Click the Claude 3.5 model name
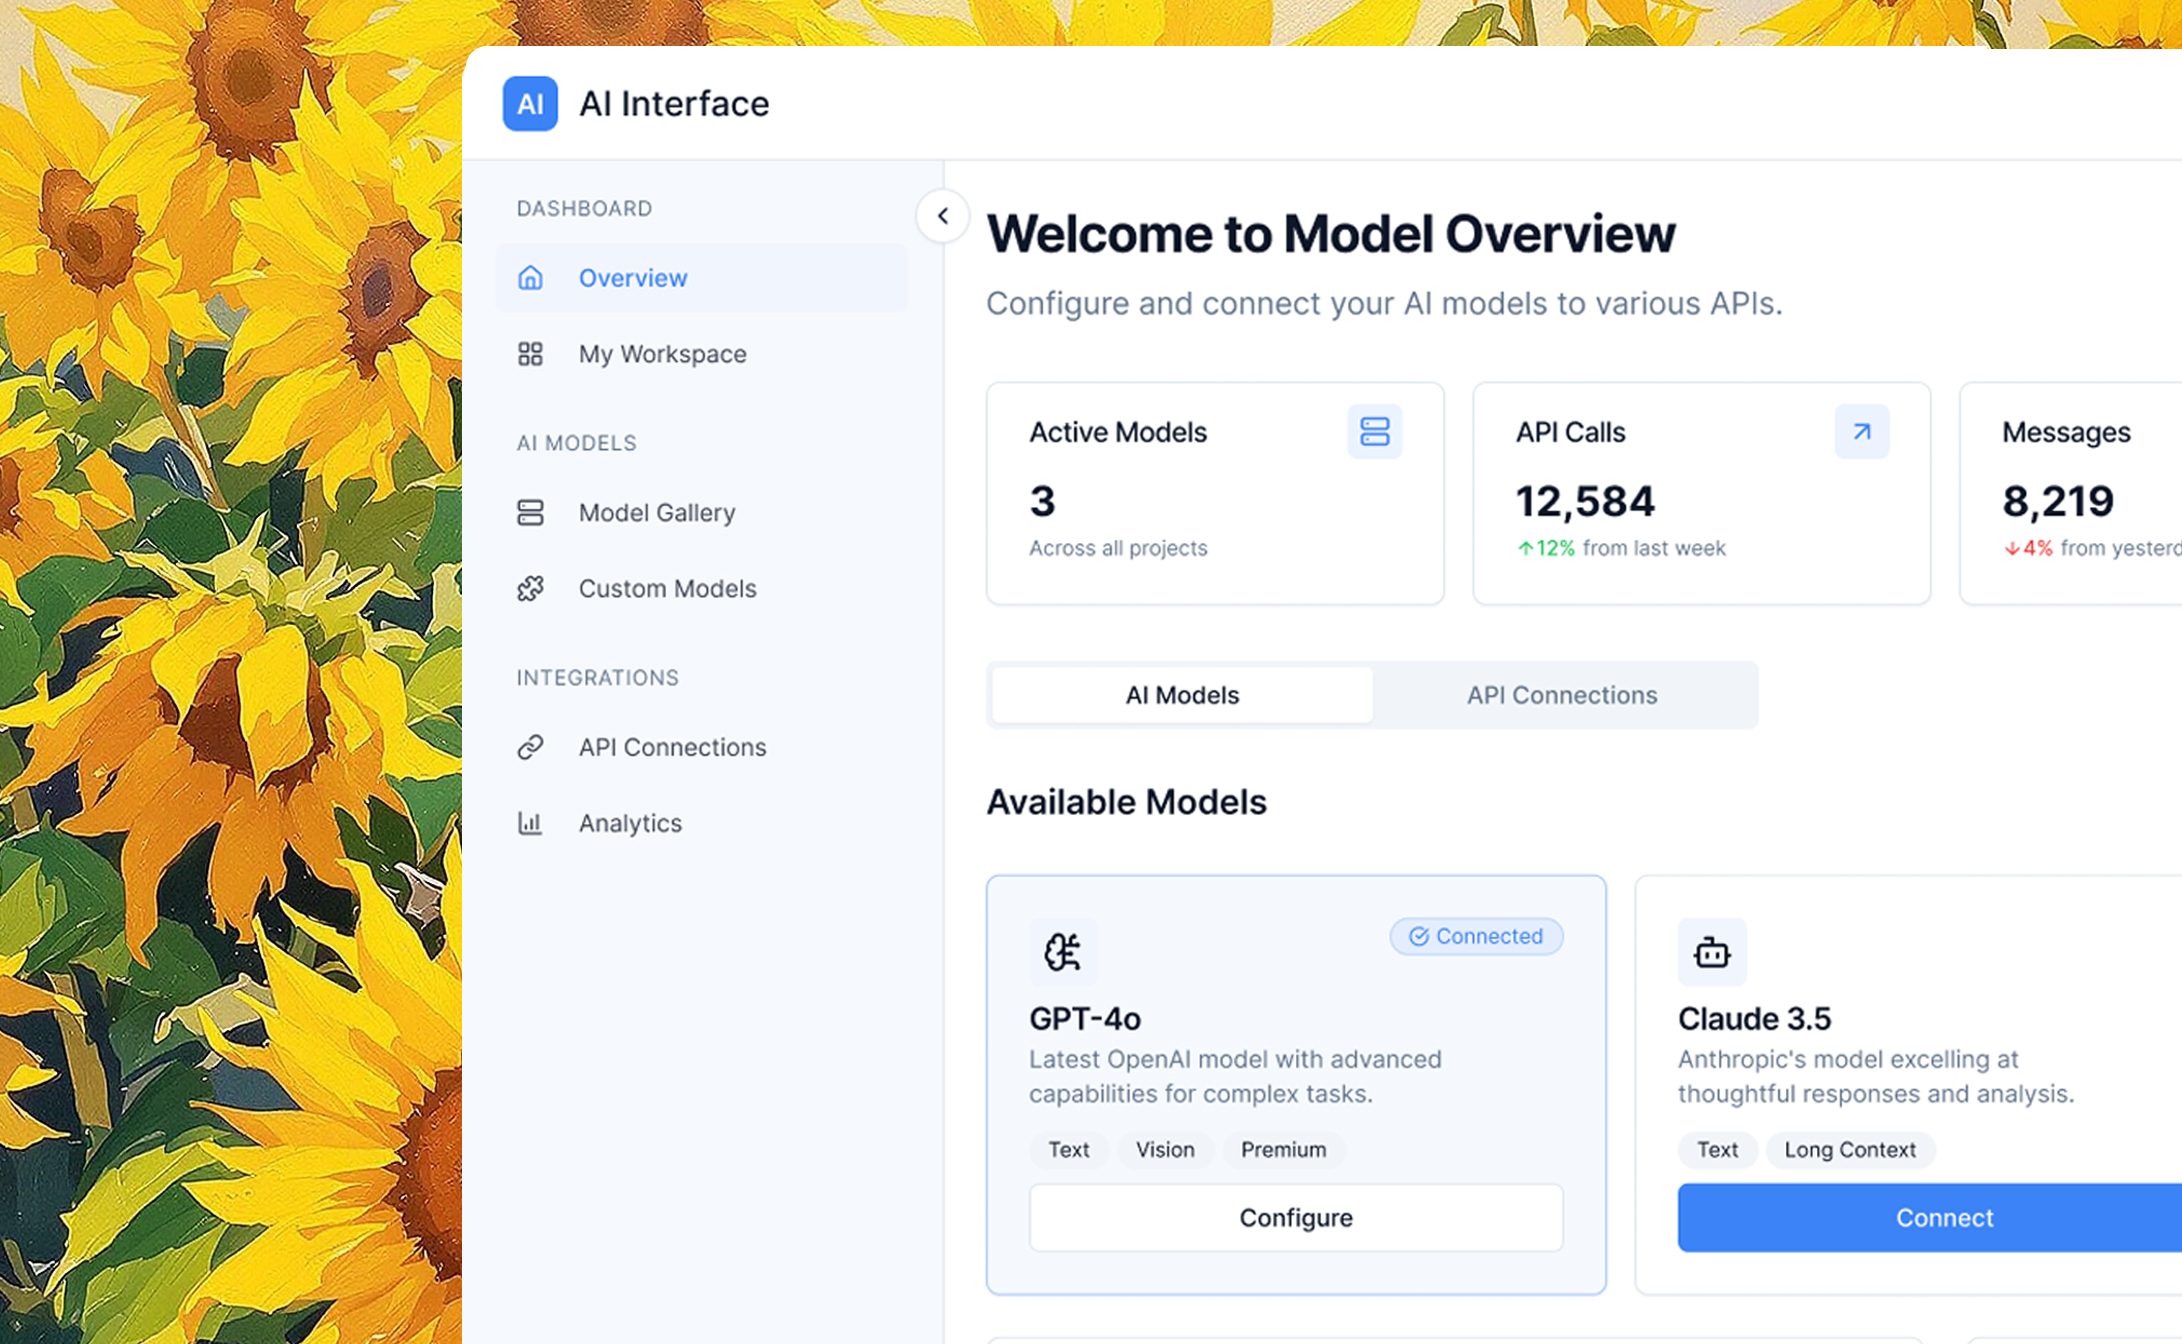 pyautogui.click(x=1754, y=1019)
